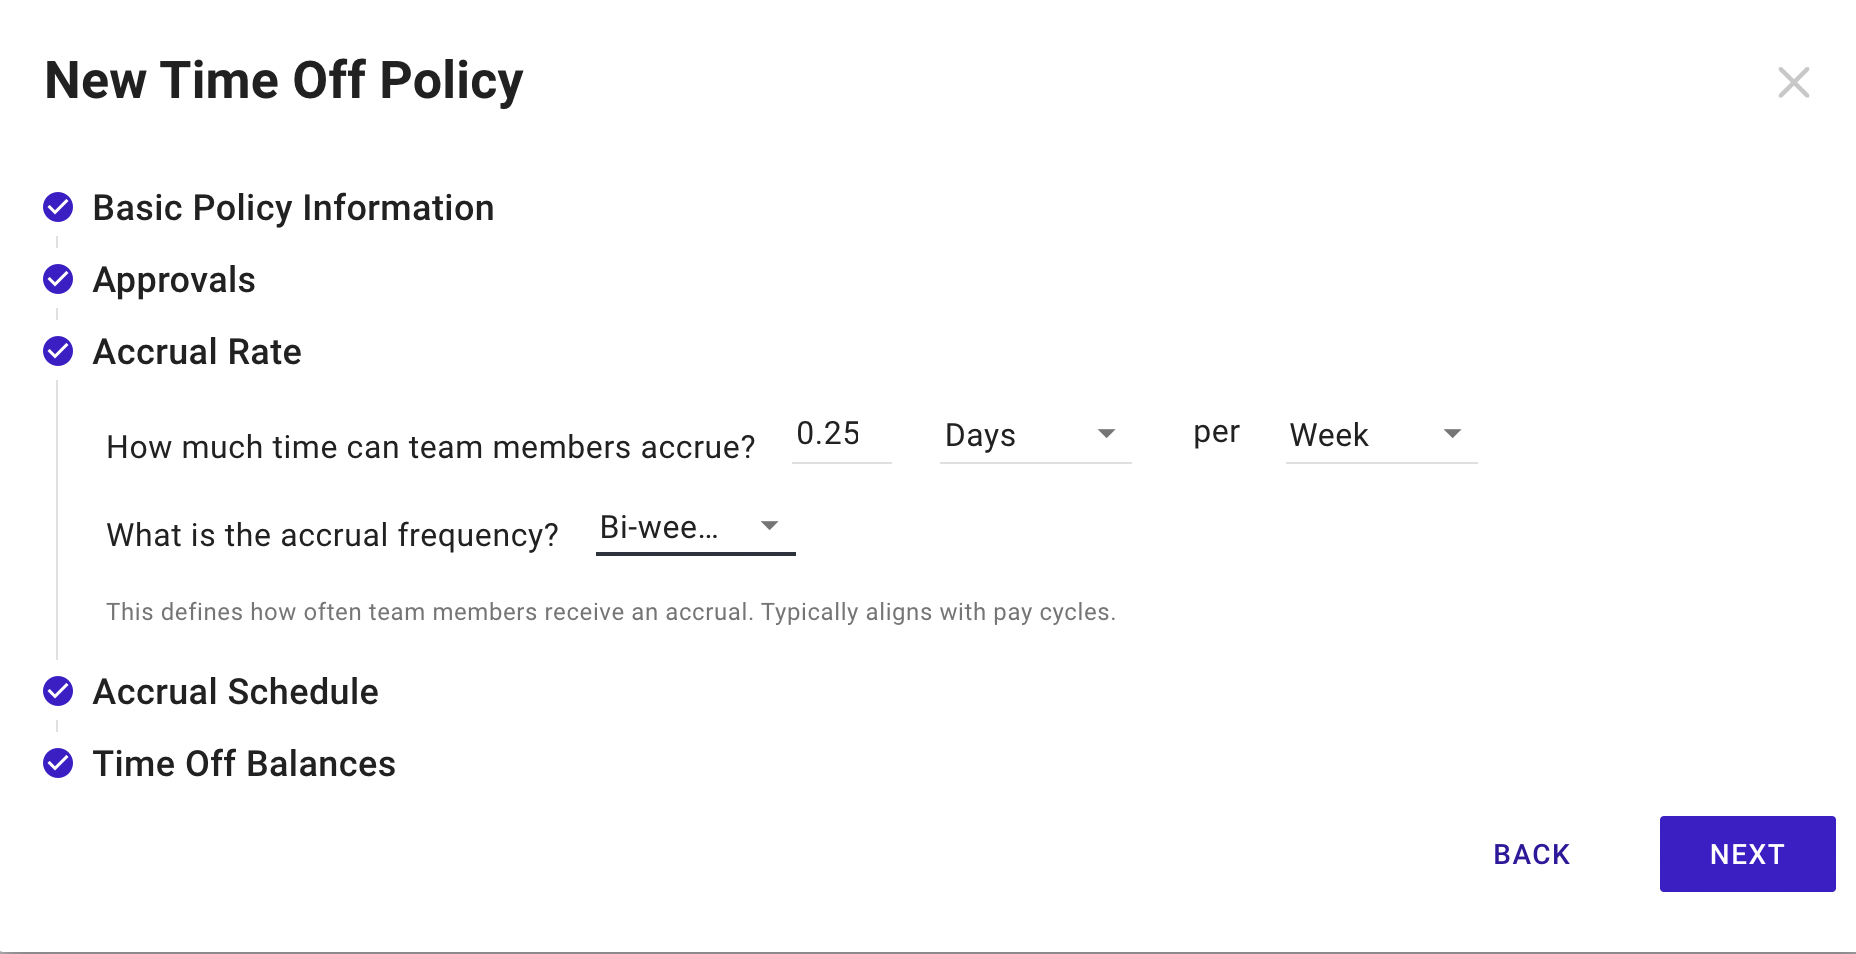
Task: Expand the Bi-weekly accrual frequency dropdown
Action: coord(694,527)
